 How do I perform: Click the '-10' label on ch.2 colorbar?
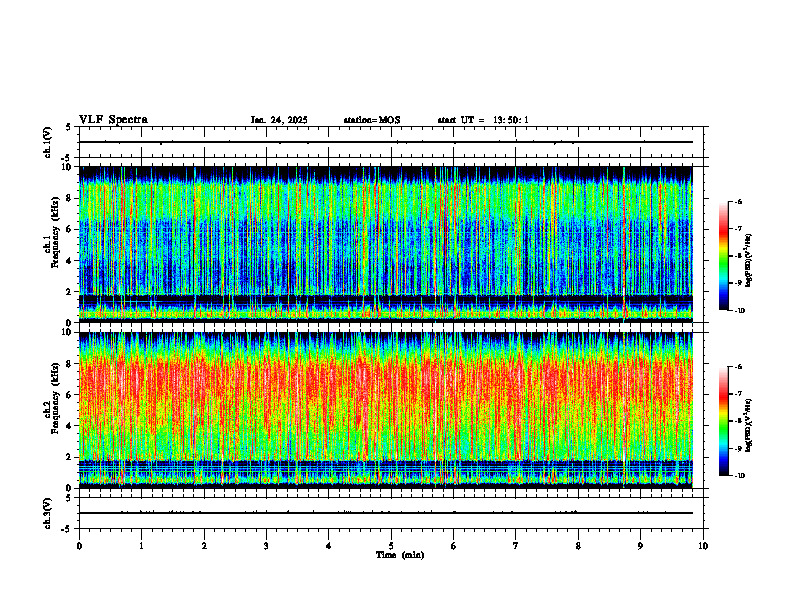point(739,476)
